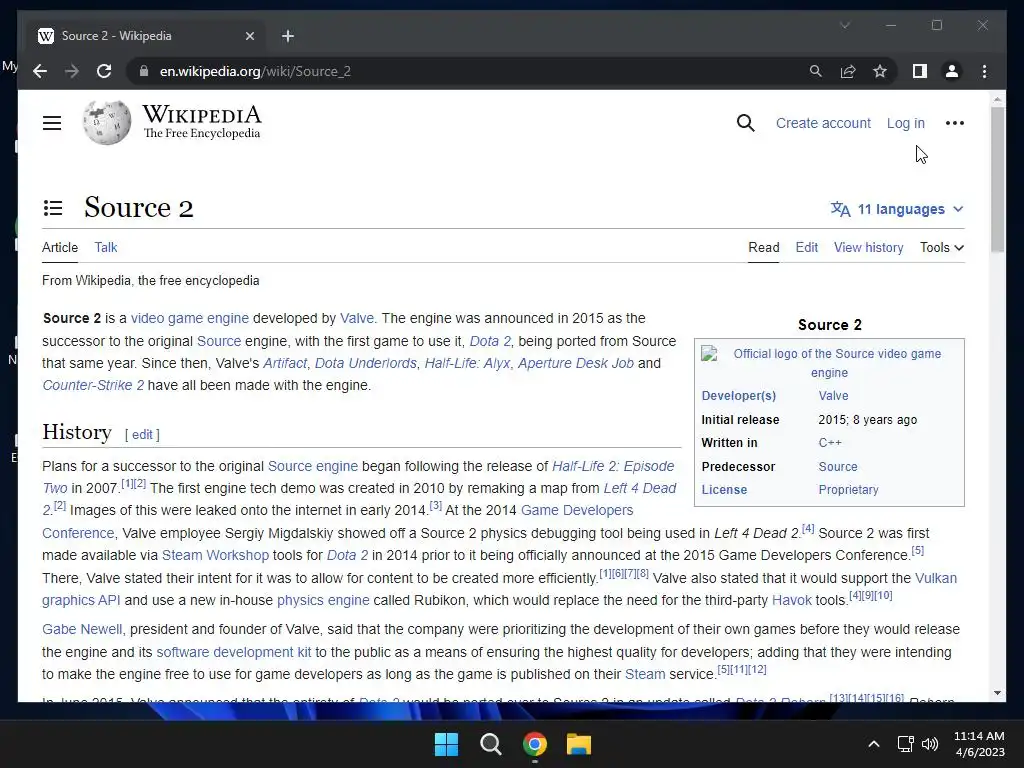The height and width of the screenshot is (768, 1024).
Task: Click Chrome icon in taskbar
Action: click(x=535, y=744)
